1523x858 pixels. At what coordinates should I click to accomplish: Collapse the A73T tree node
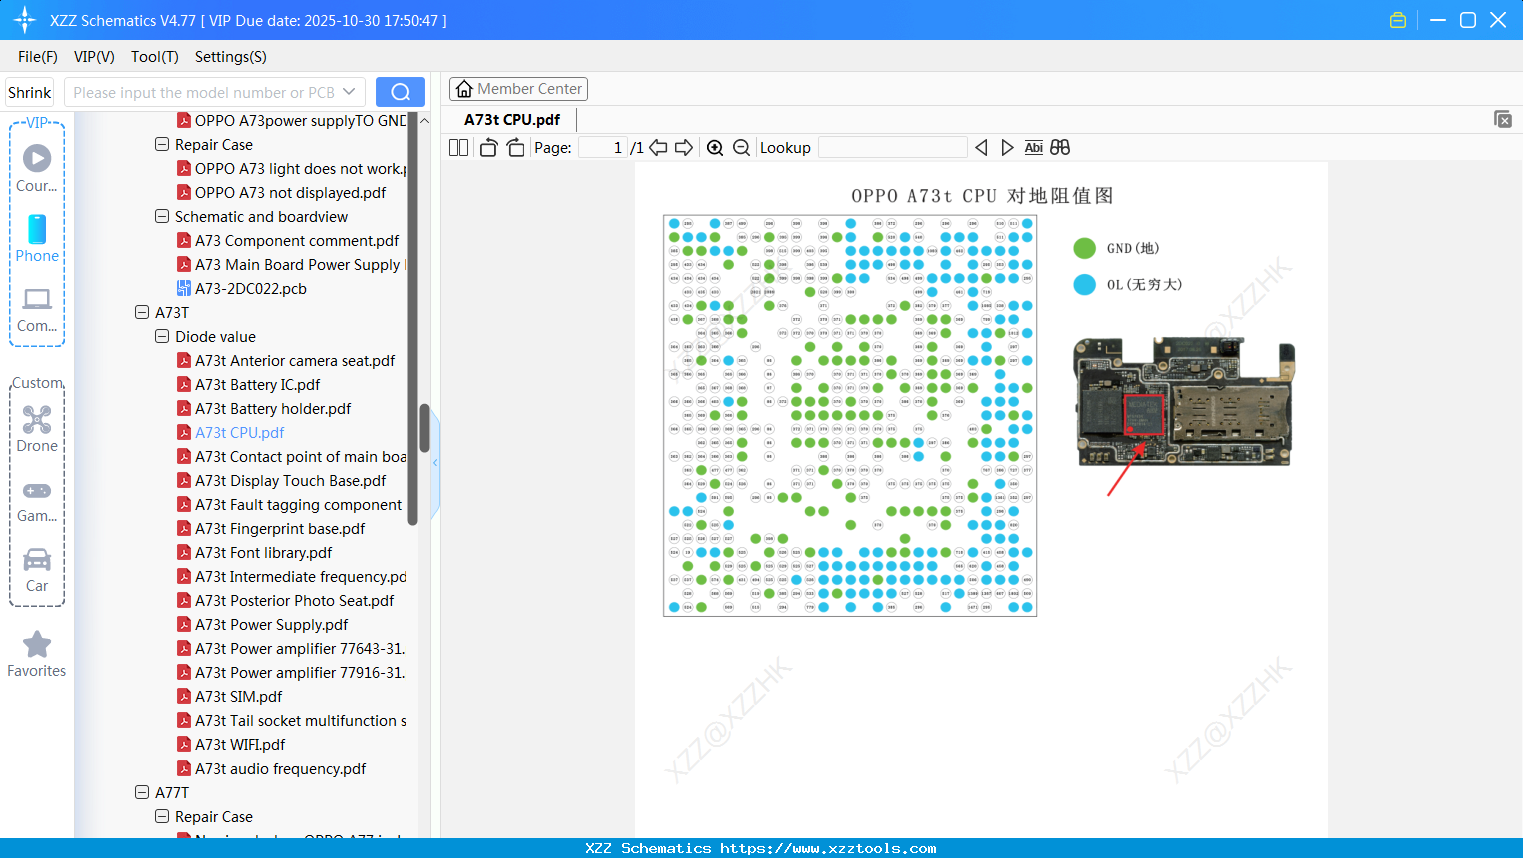(142, 312)
